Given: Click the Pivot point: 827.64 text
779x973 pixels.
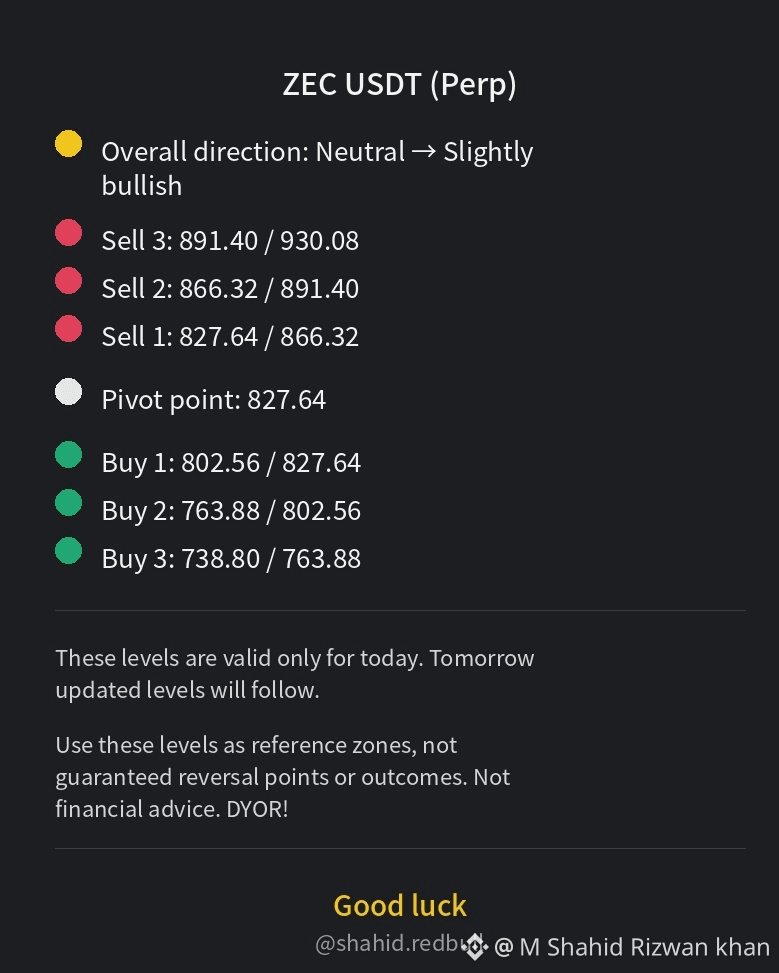Looking at the screenshot, I should [x=214, y=400].
